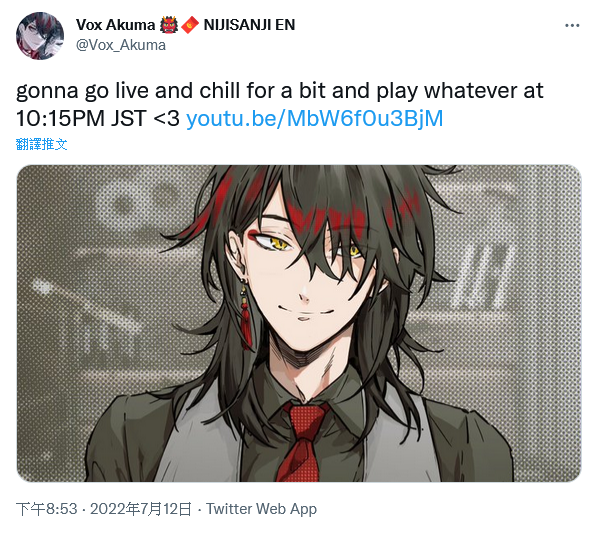Click the red envelope emoji beside the name
598x534 pixels.
tap(190, 25)
